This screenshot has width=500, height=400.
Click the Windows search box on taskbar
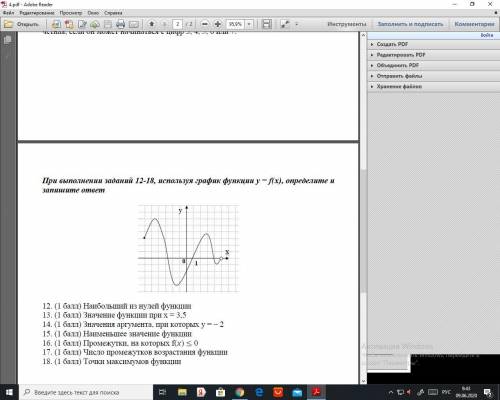[86, 392]
